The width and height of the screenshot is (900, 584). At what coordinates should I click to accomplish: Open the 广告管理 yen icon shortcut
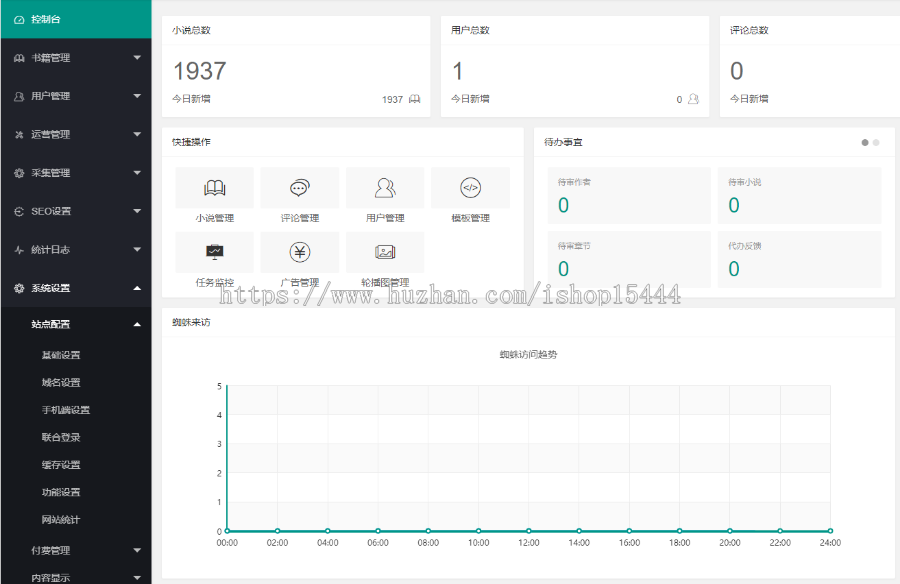point(300,252)
